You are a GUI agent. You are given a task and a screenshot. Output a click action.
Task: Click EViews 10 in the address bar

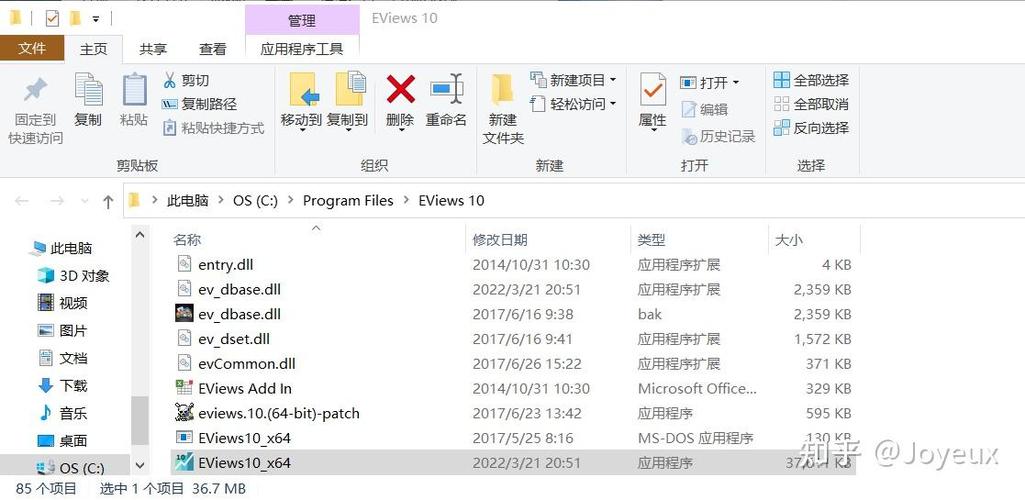451,201
